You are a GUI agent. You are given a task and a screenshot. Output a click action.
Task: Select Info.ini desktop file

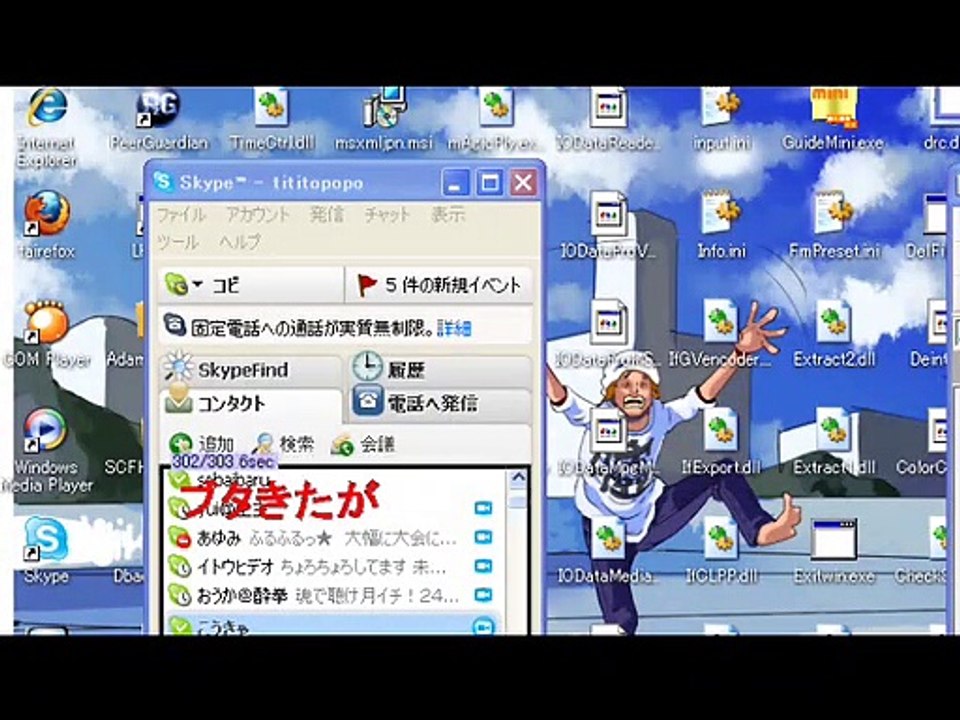[722, 214]
